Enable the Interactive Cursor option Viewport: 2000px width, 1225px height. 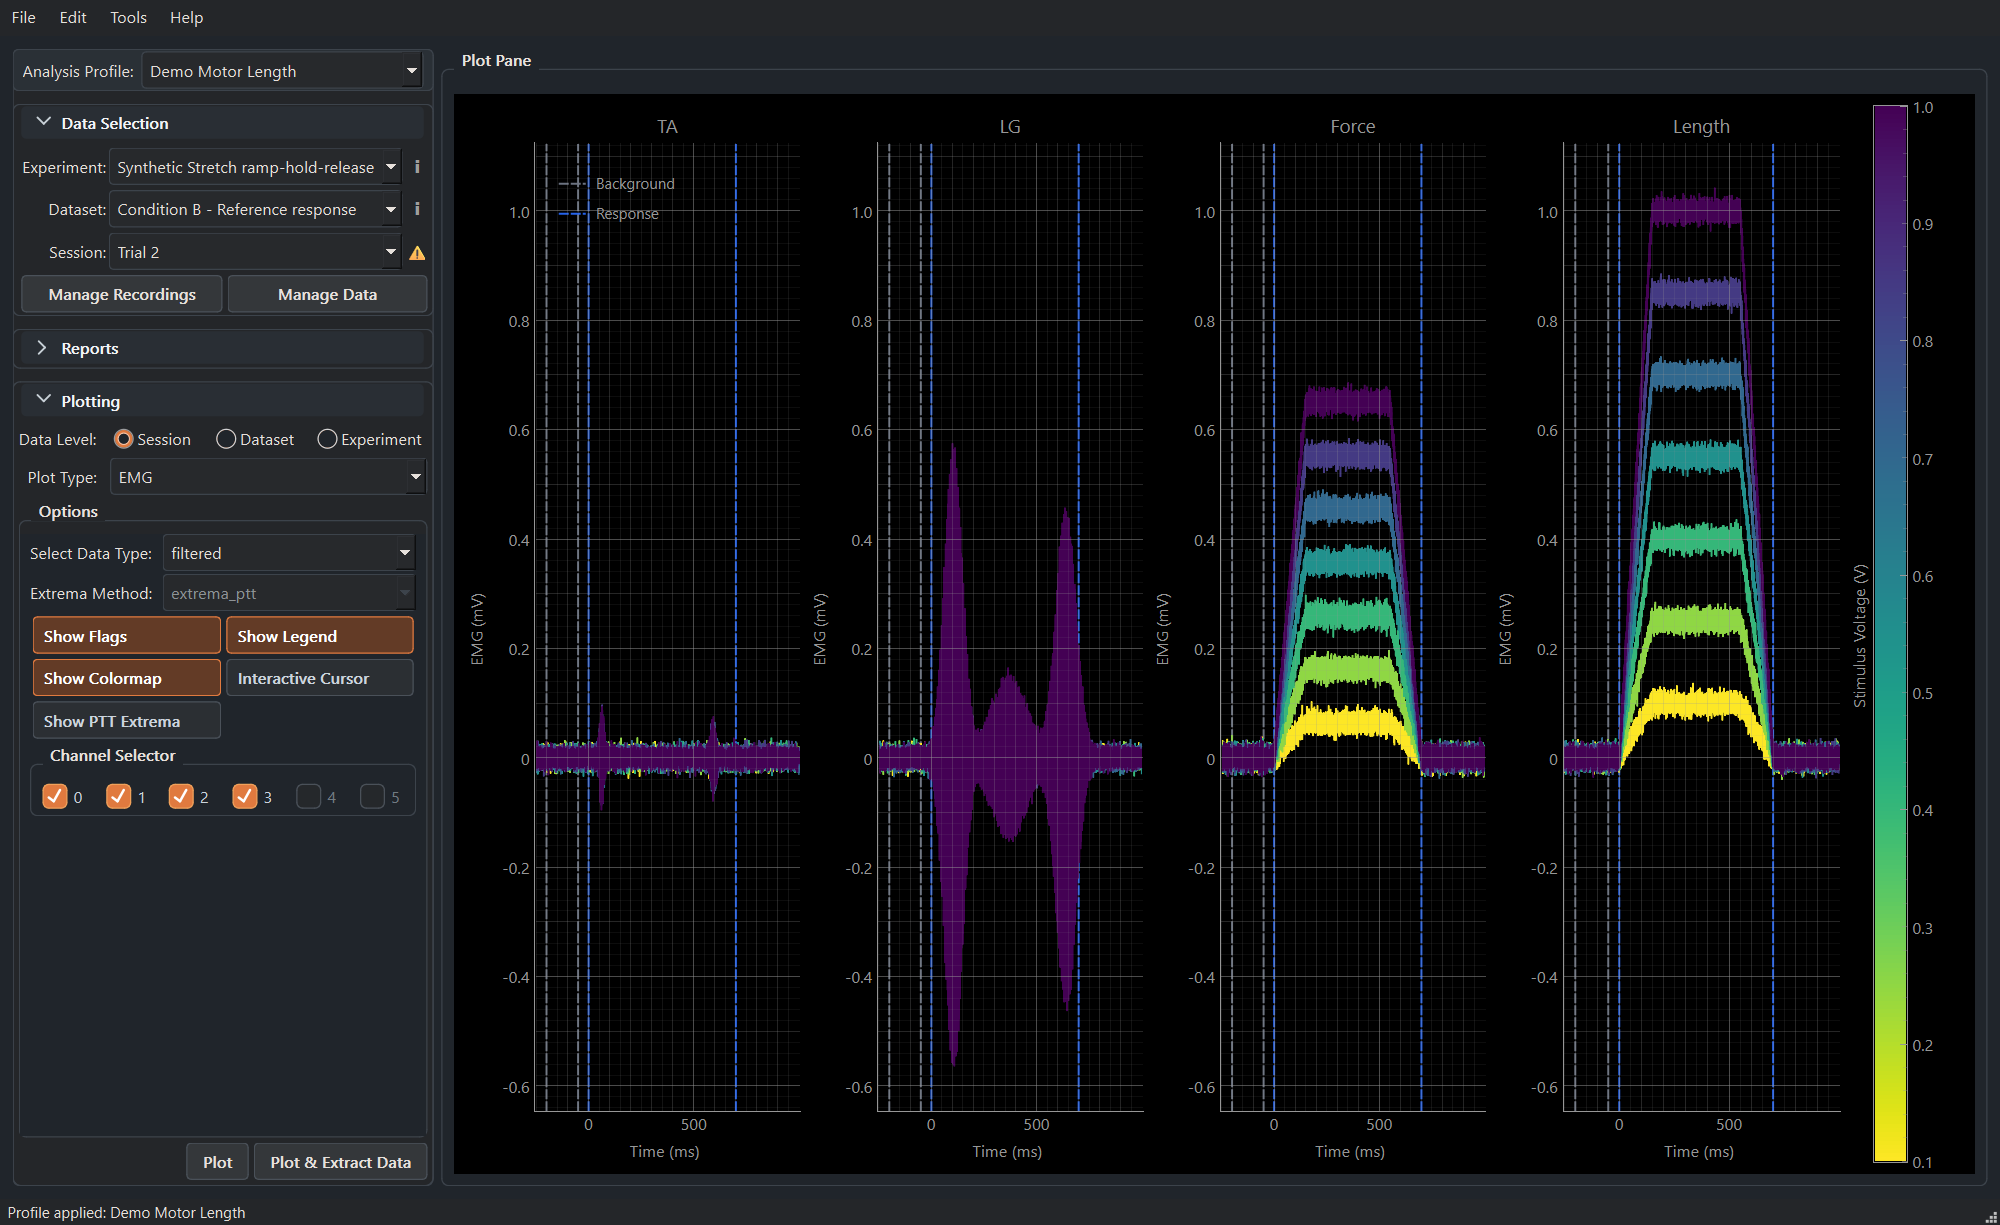(x=319, y=678)
